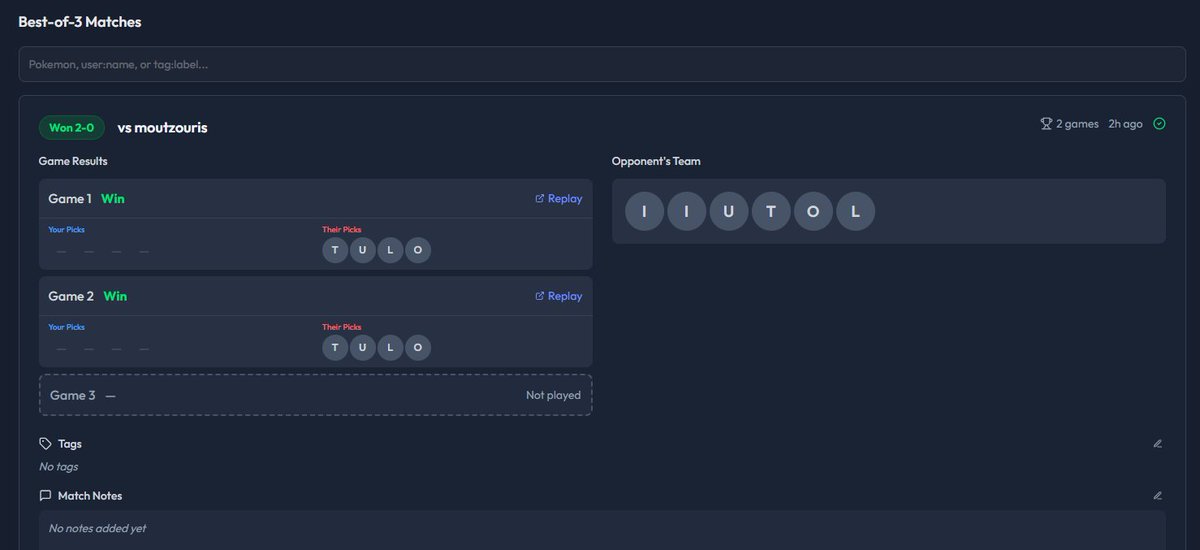This screenshot has height=550, width=1200.
Task: Select the T avatar in Opponent's Team
Action: pyautogui.click(x=771, y=211)
